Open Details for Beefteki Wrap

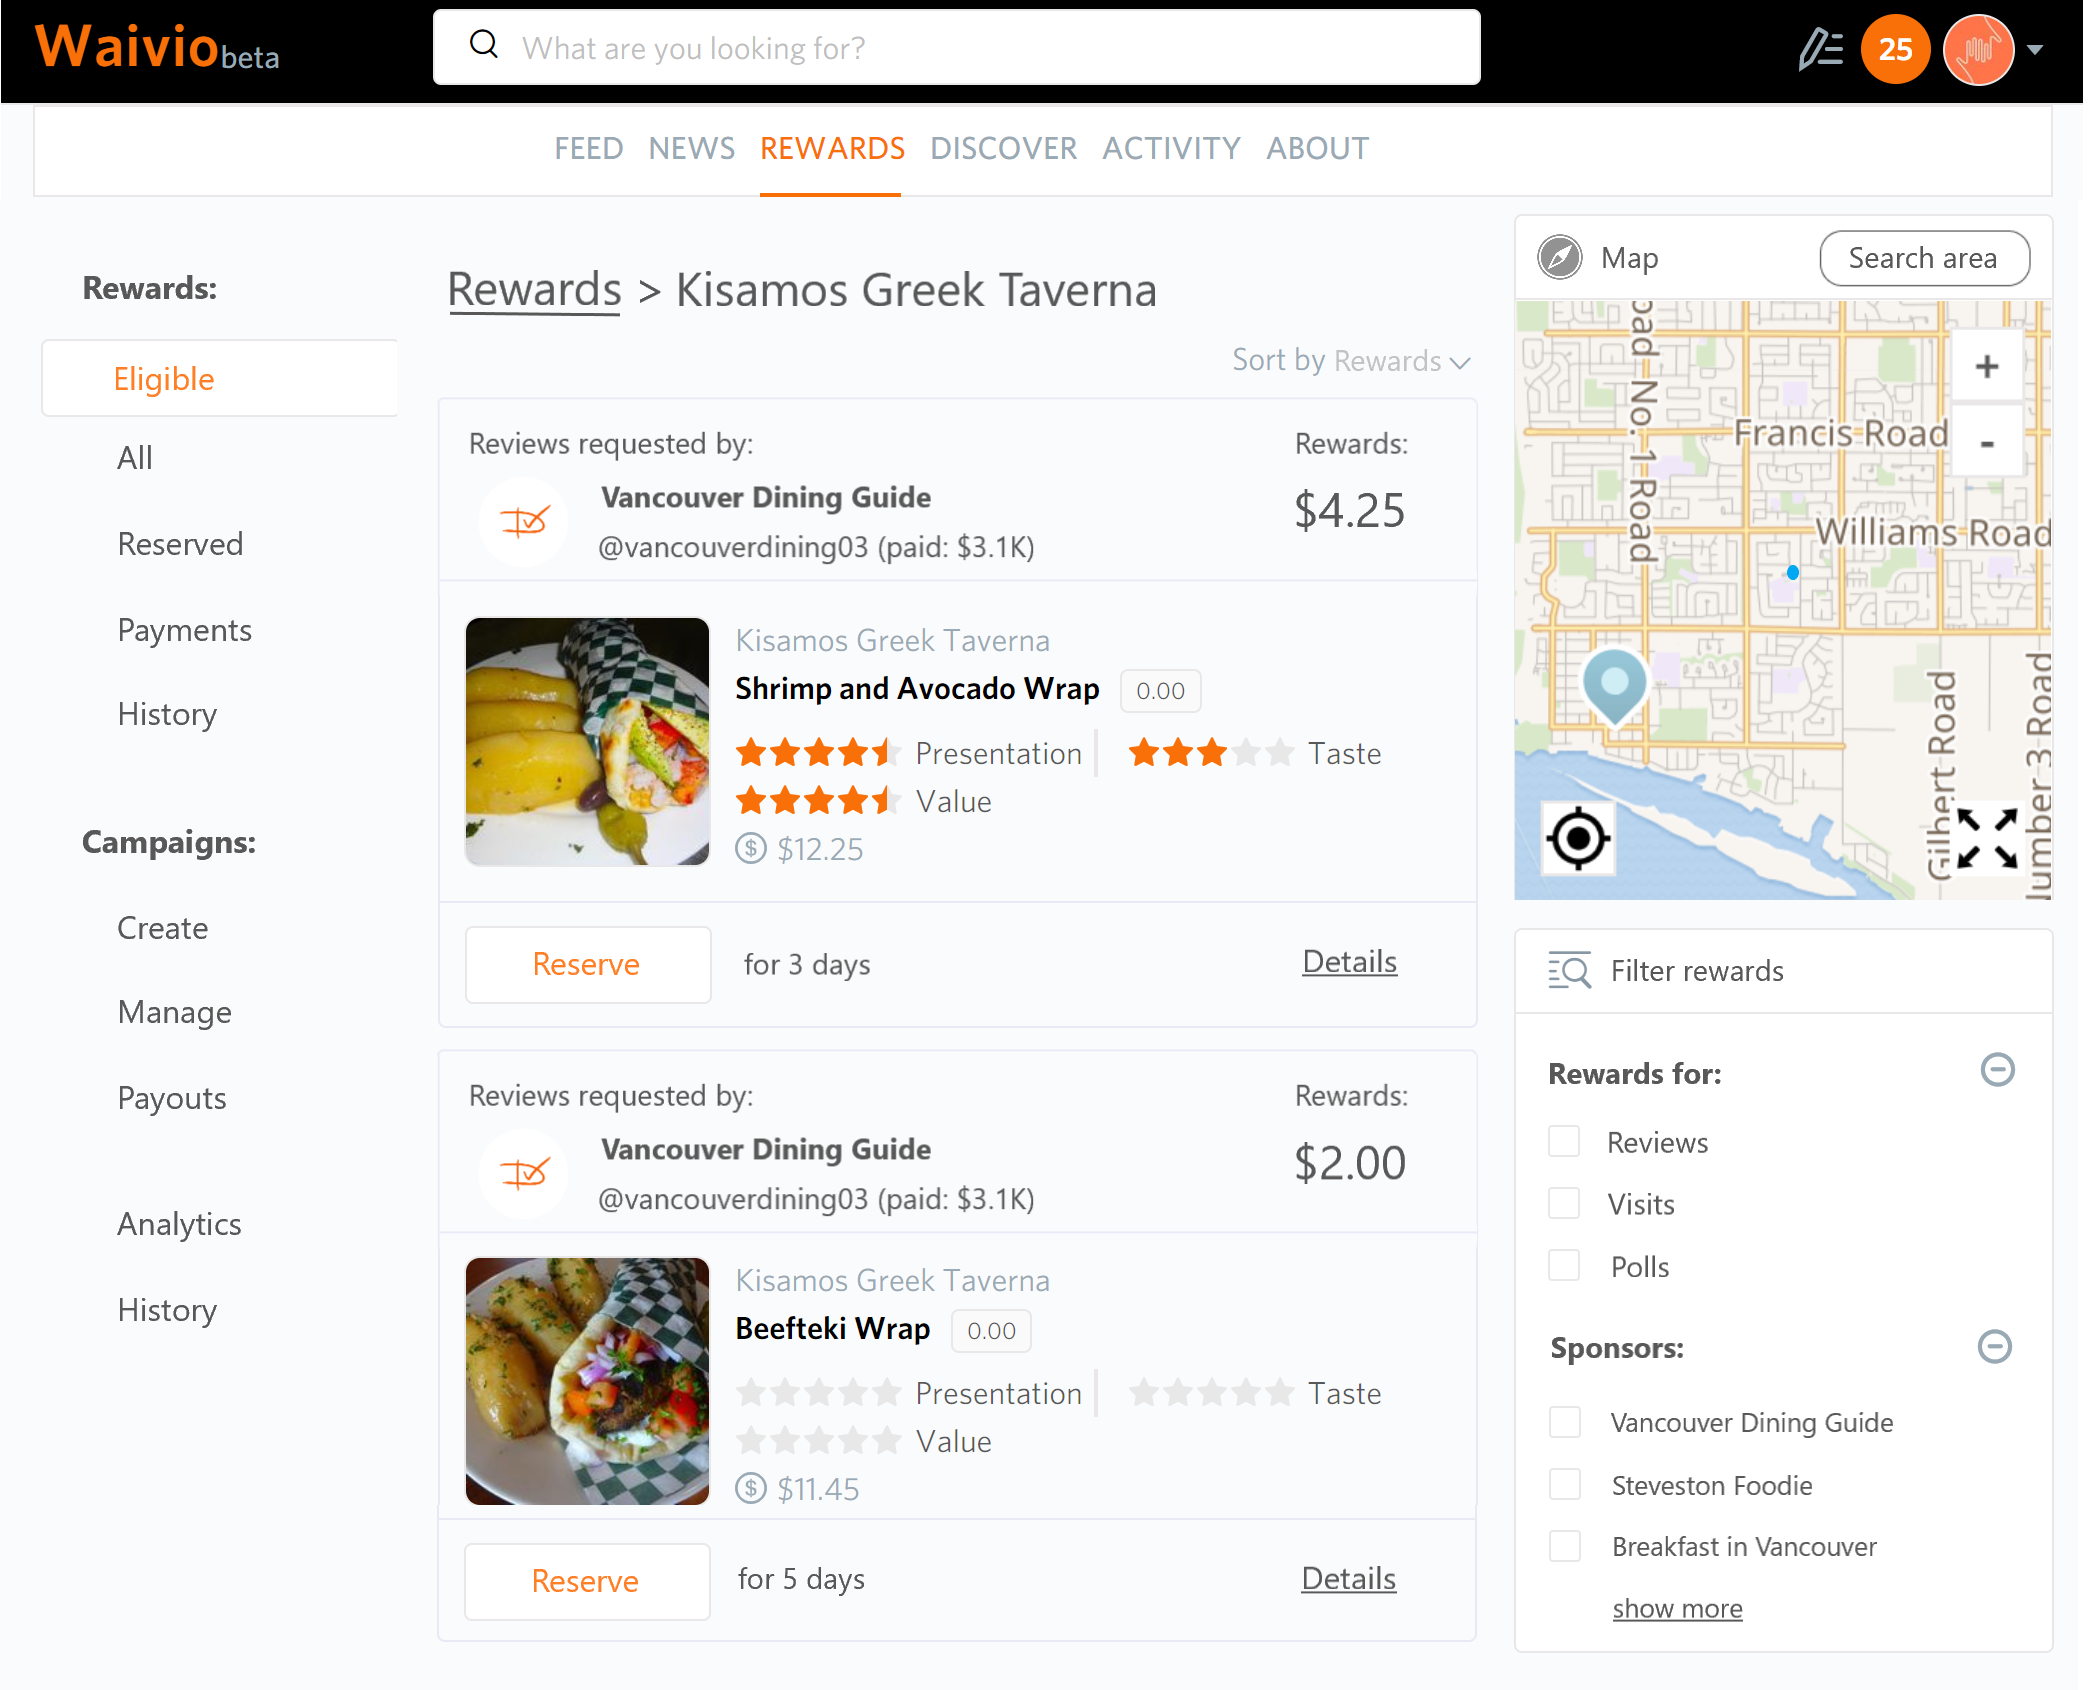1348,1579
